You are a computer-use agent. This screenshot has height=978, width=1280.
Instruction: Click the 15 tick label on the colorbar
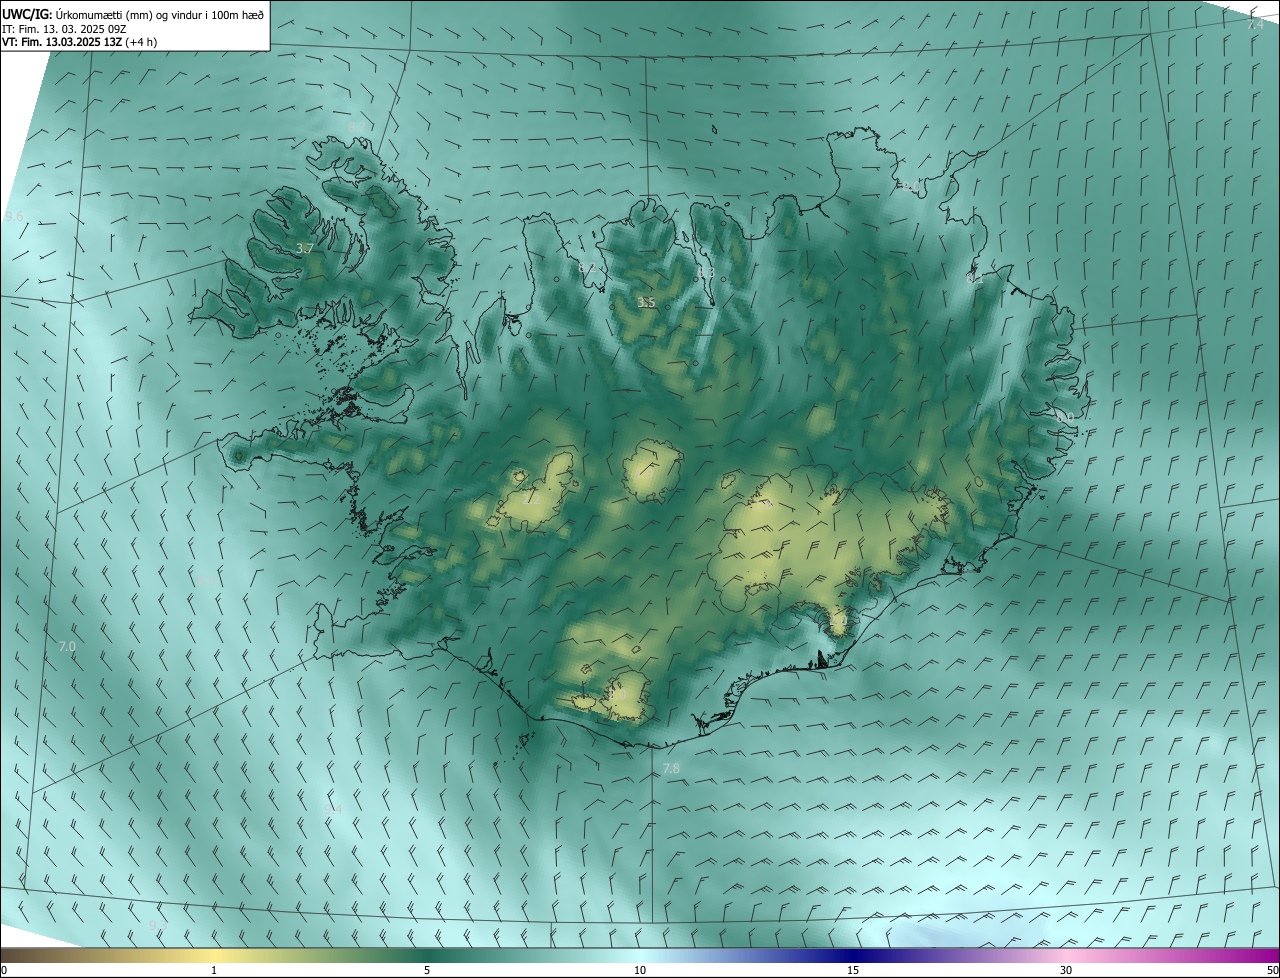[853, 970]
